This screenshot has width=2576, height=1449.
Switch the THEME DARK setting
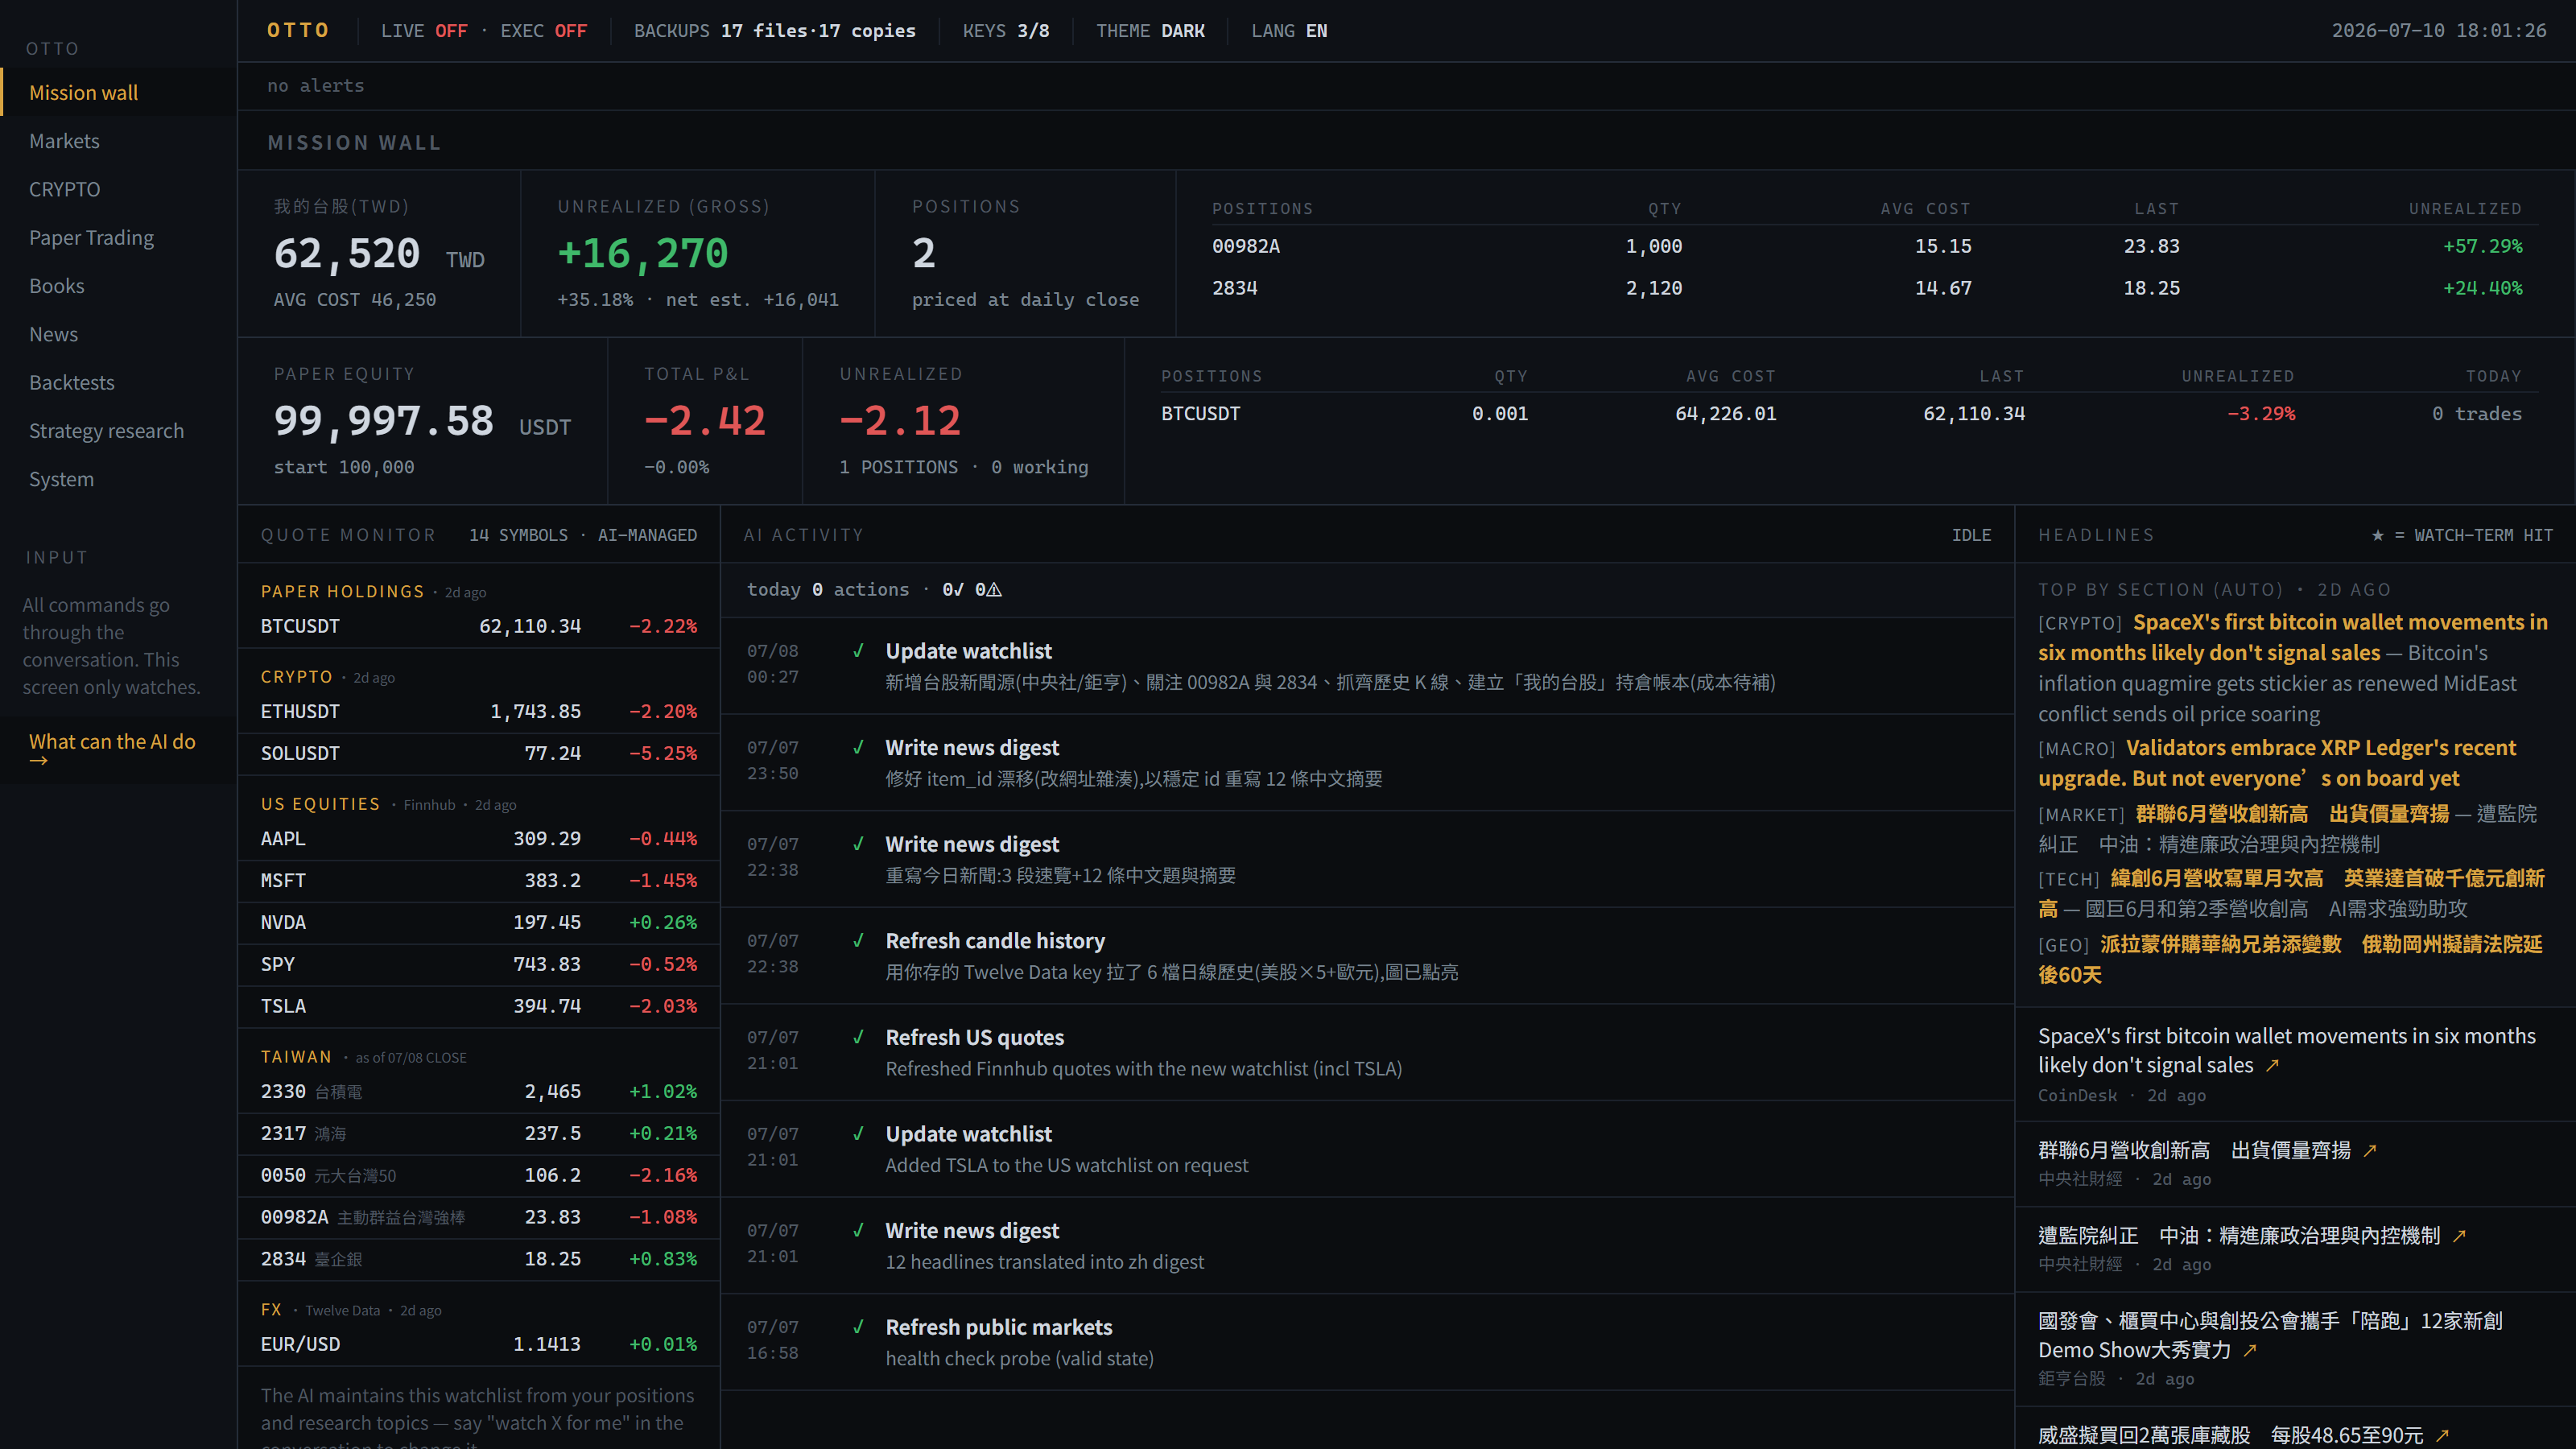1150,31
